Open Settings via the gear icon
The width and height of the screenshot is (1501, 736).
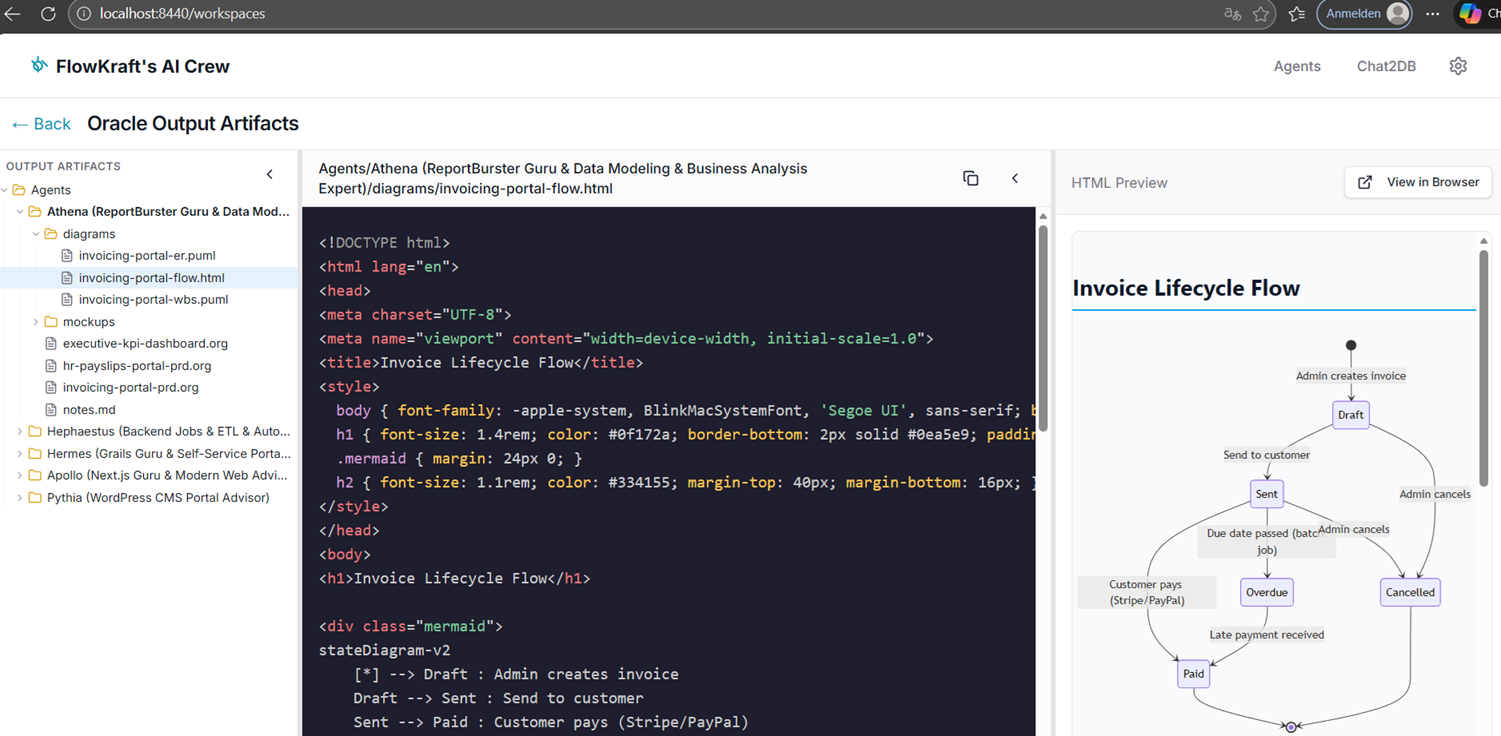tap(1457, 65)
